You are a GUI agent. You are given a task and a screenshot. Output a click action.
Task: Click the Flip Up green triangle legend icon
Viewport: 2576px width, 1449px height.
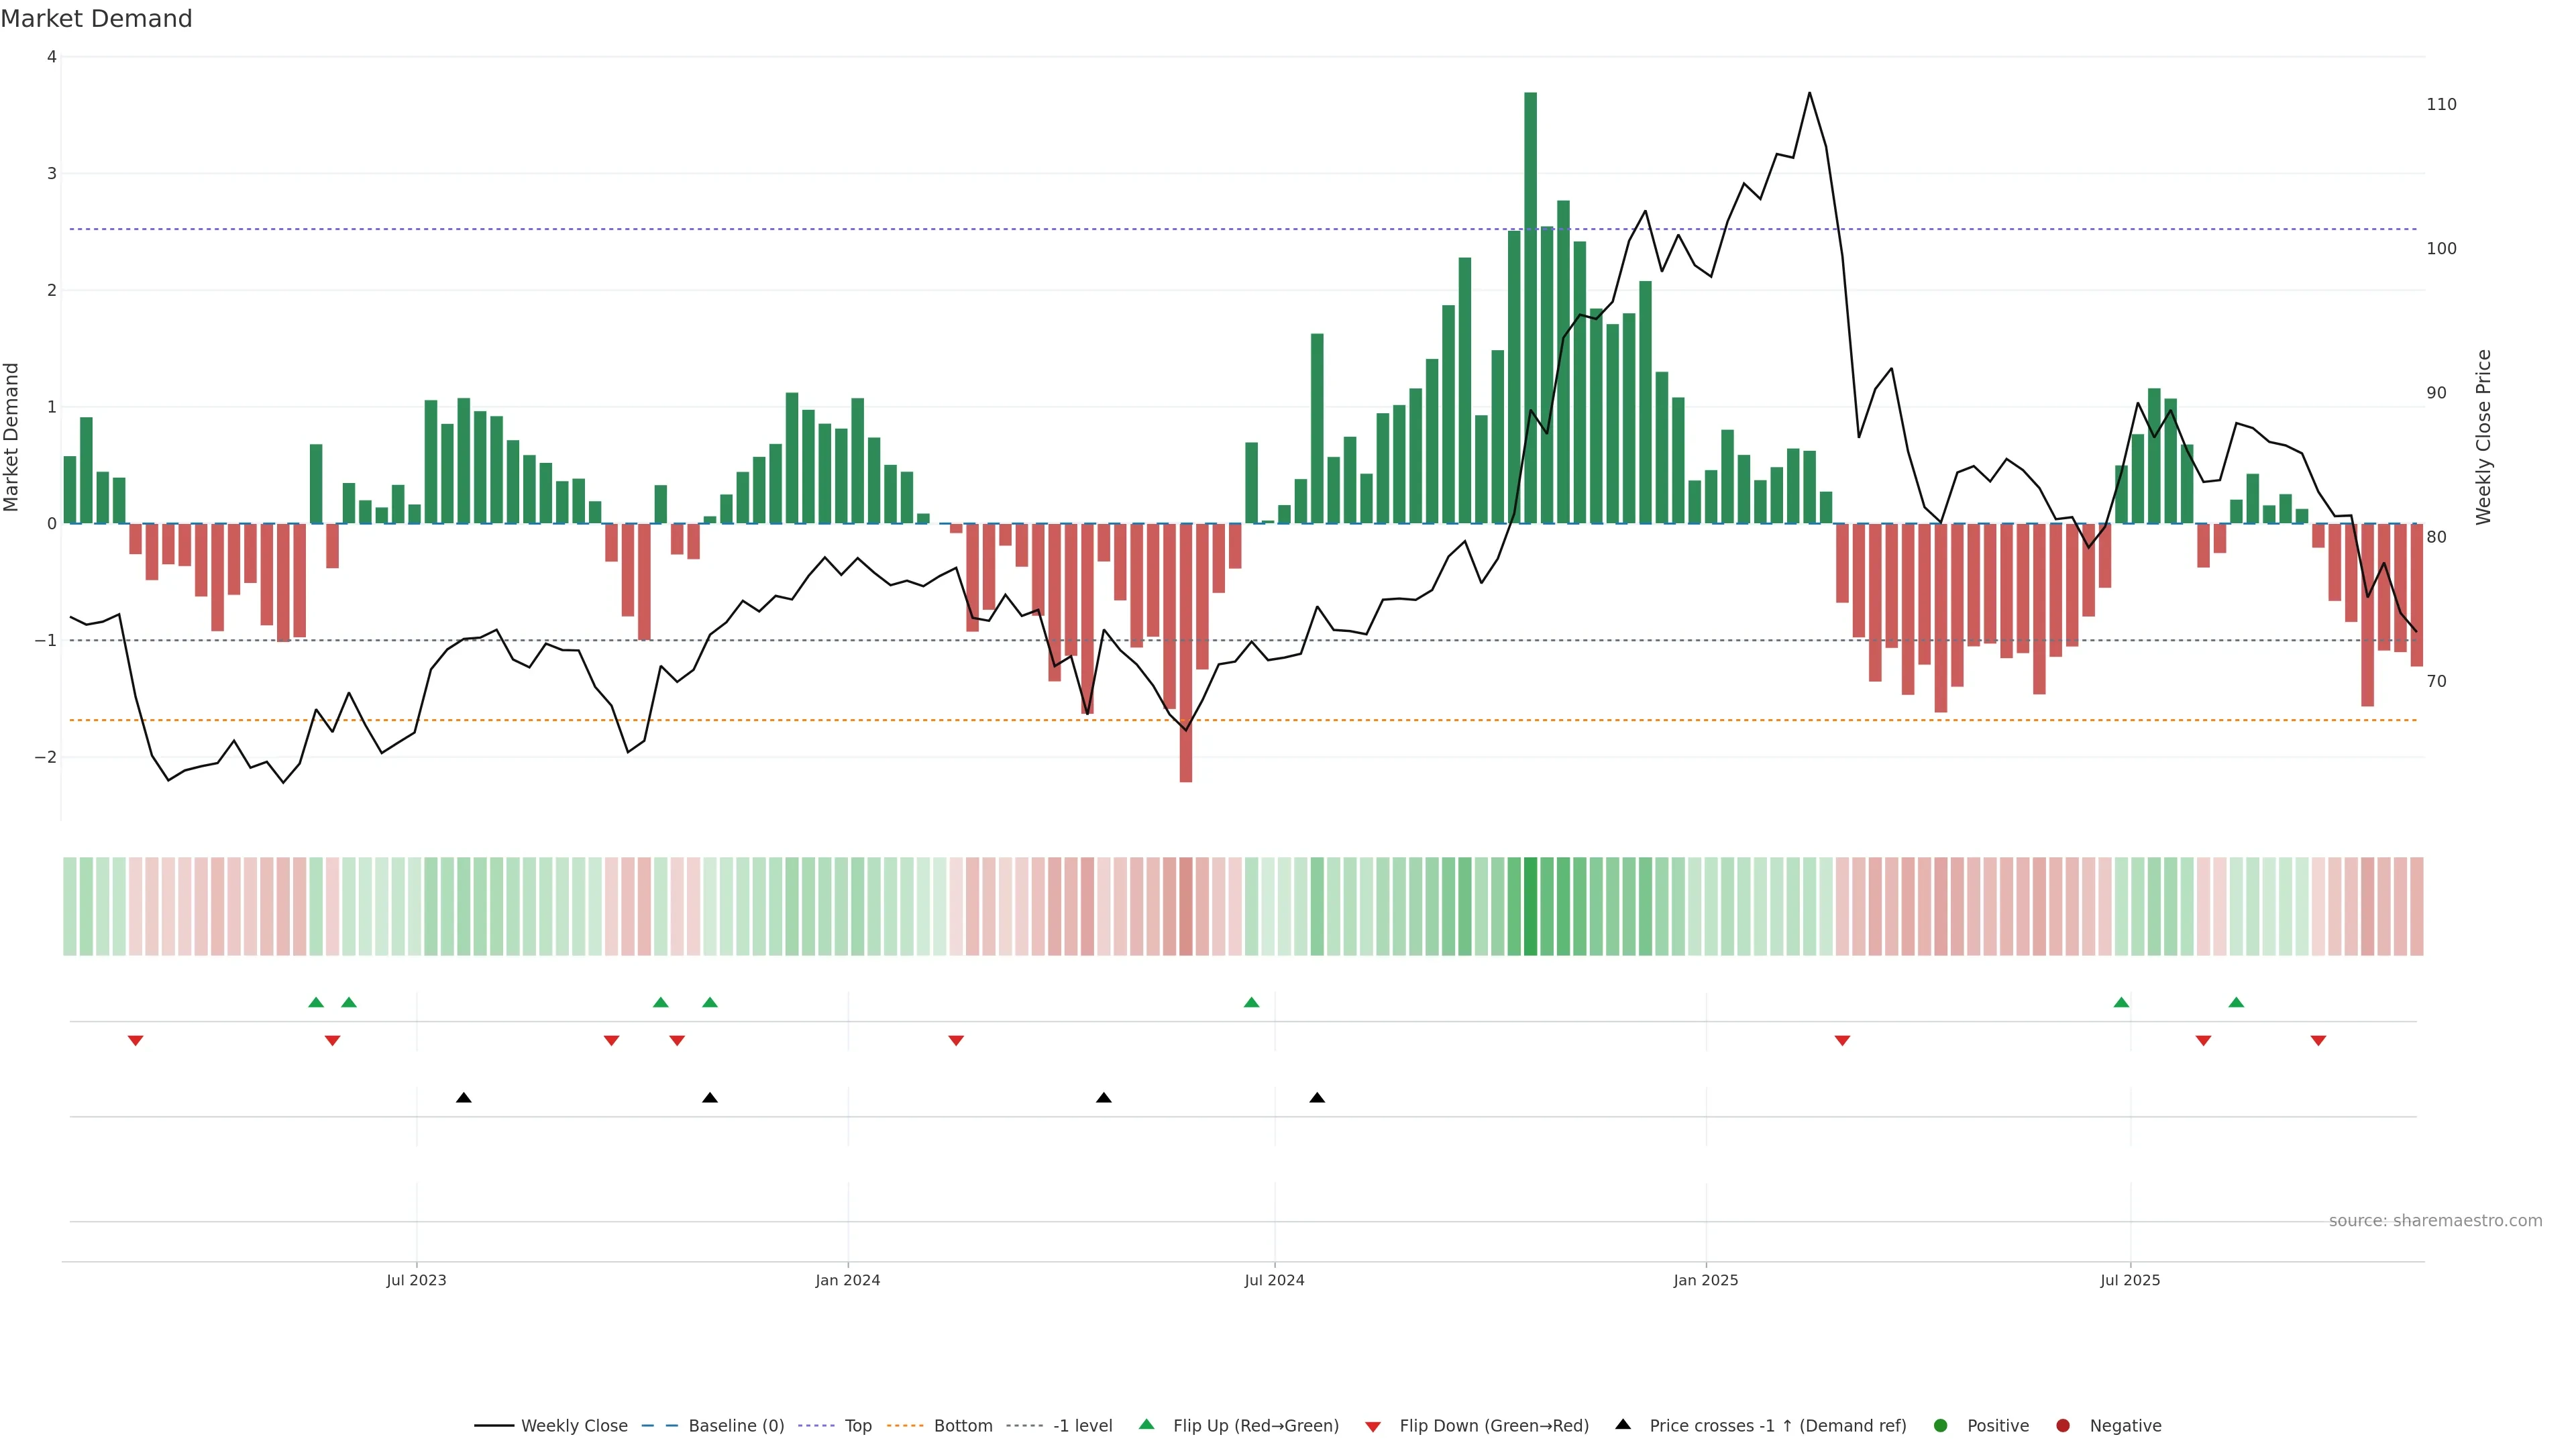1147,1424
